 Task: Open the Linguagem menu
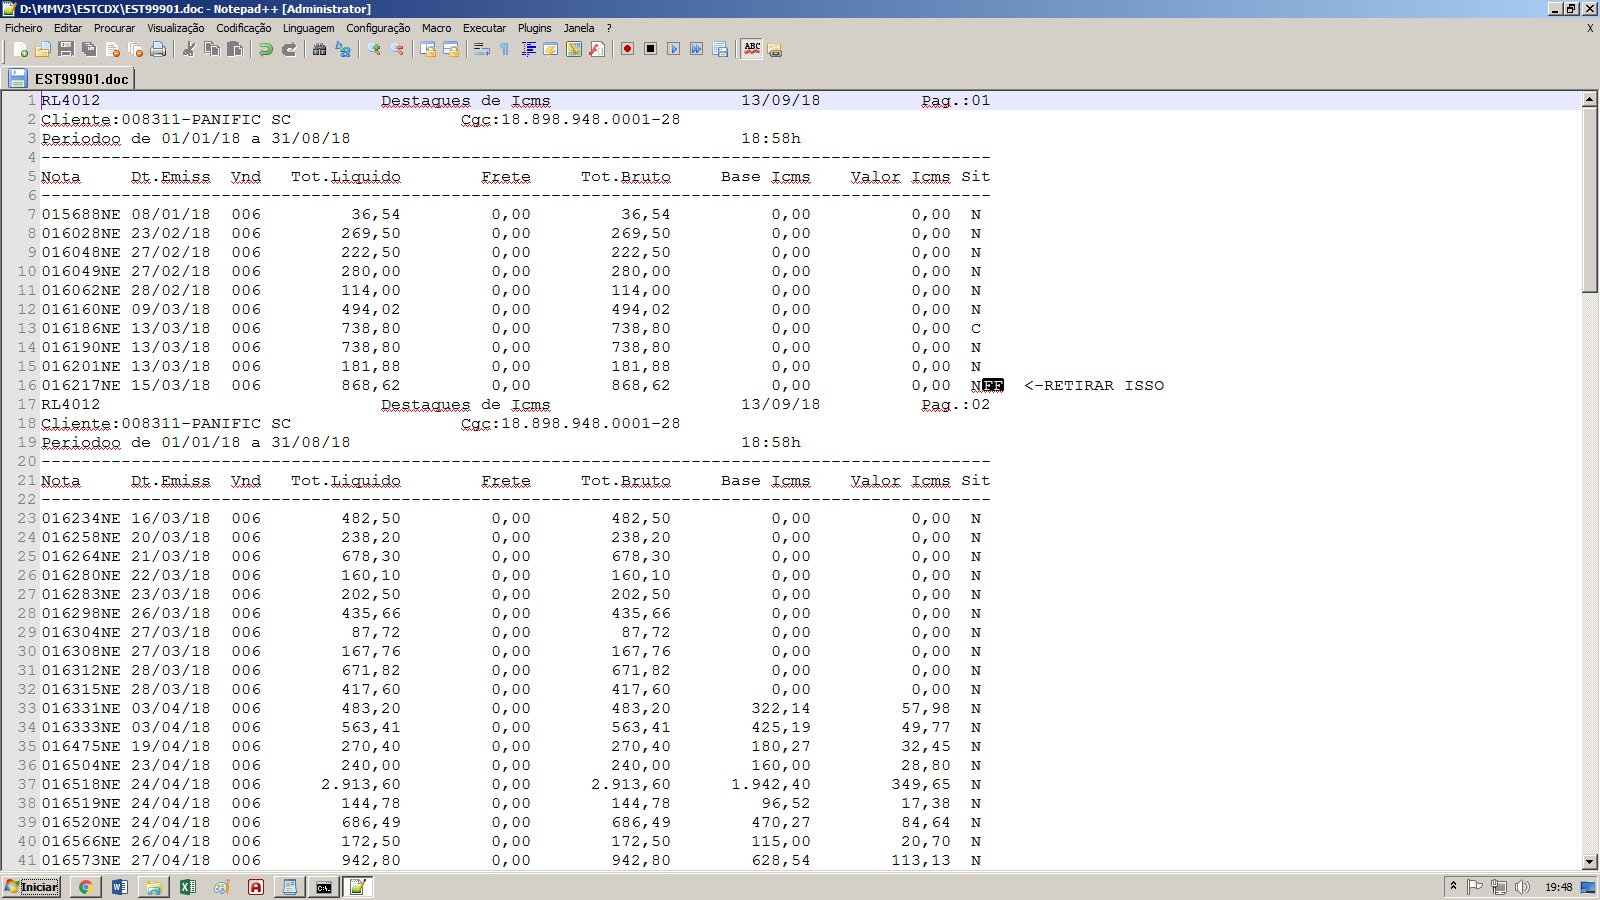pyautogui.click(x=308, y=28)
